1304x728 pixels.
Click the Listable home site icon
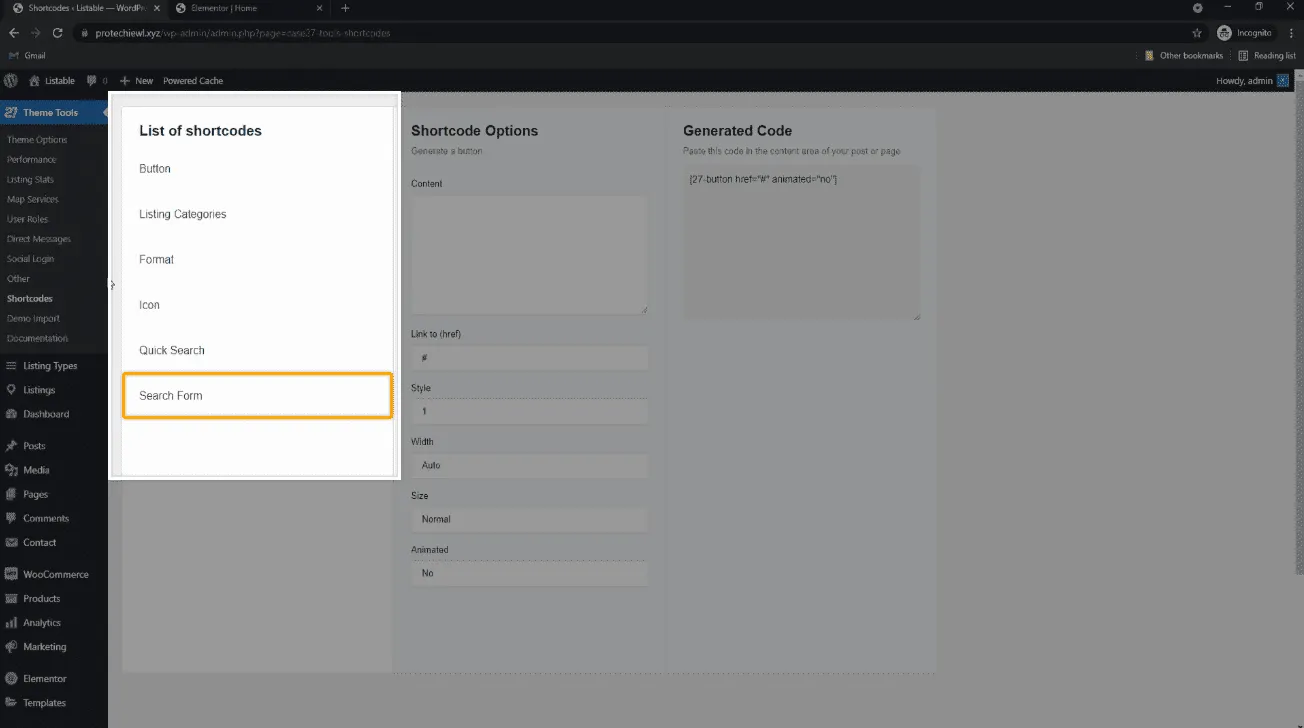(x=35, y=80)
